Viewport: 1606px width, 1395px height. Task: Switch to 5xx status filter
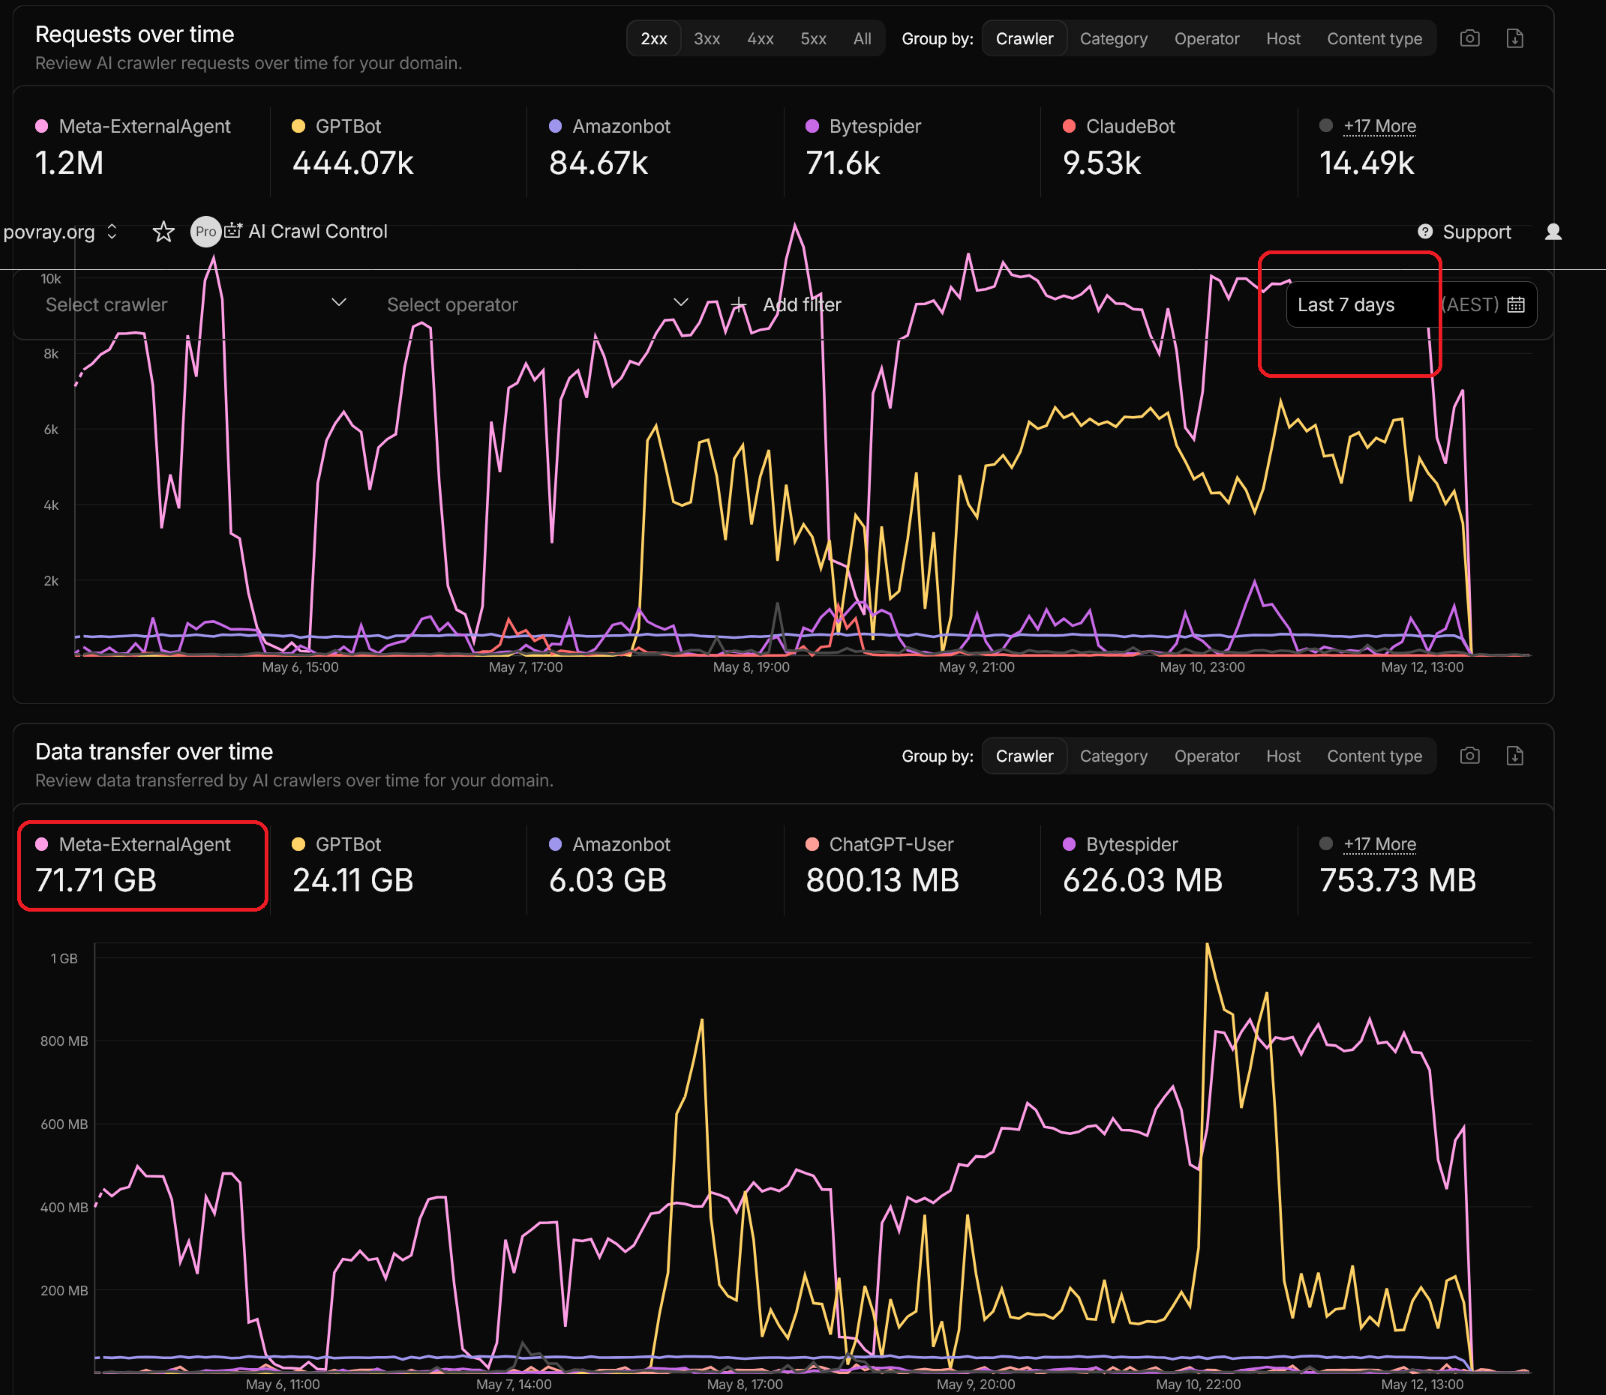tap(813, 39)
